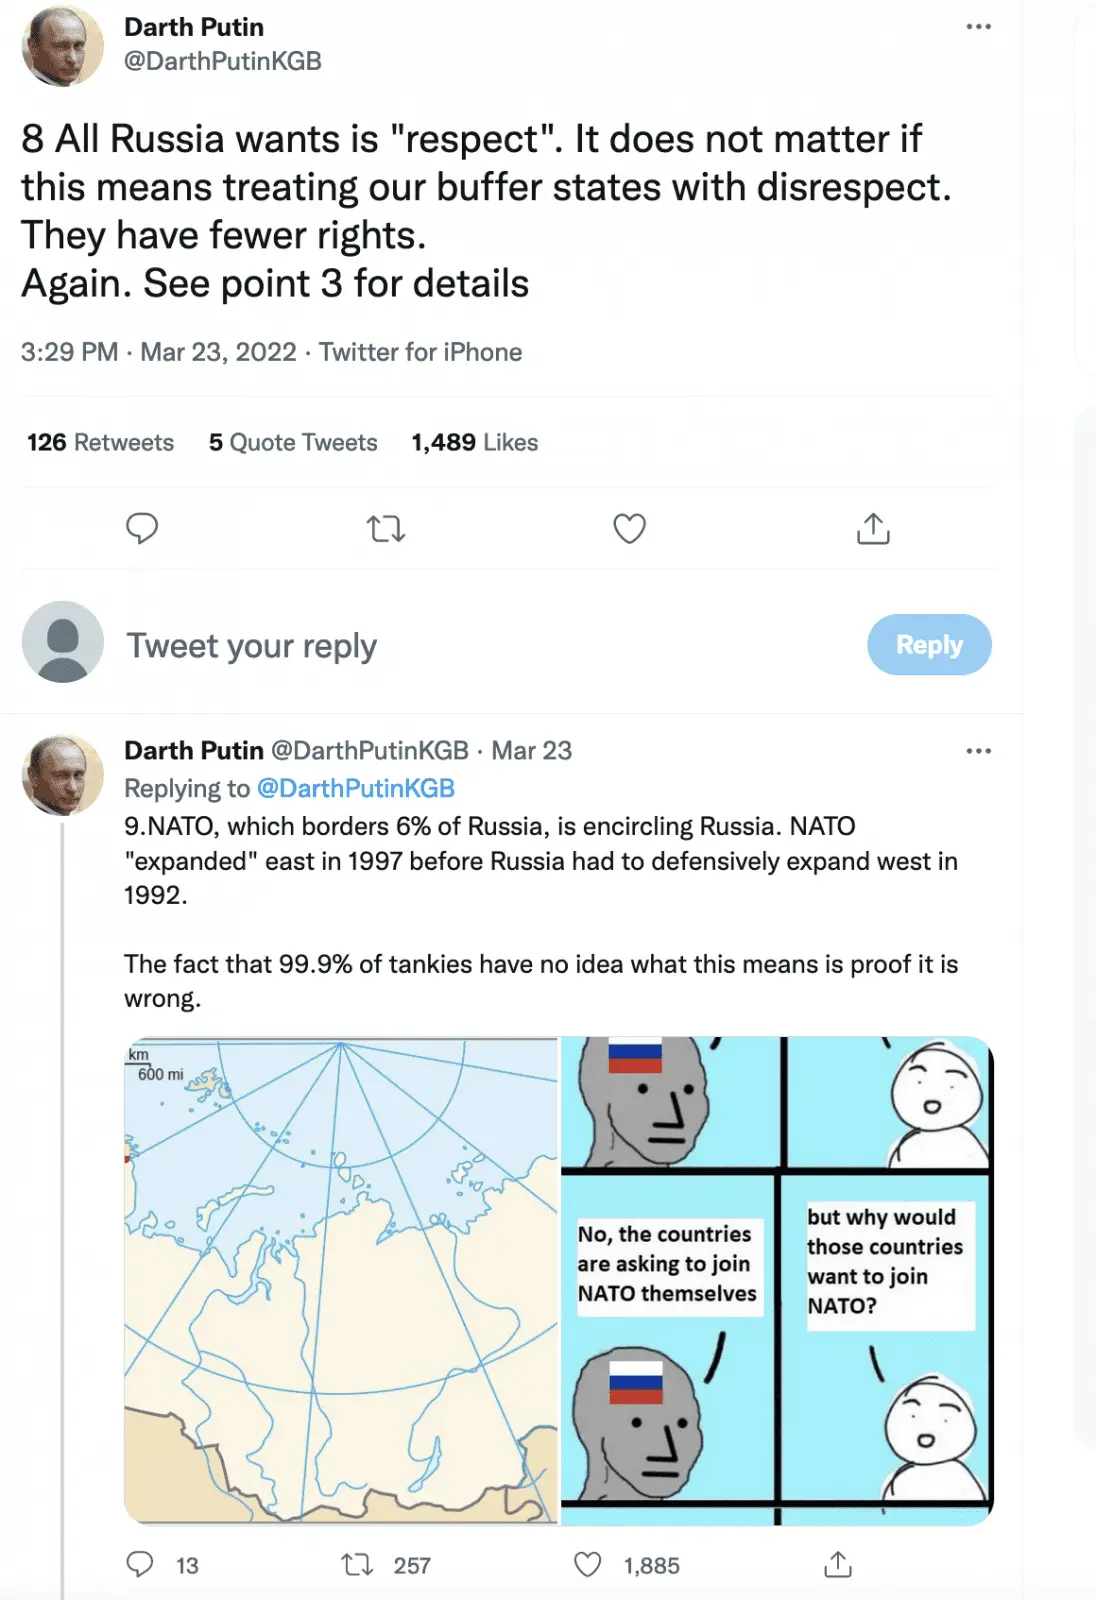Open the more options menu on the reply tweet
Screen dimensions: 1096x1600
[978, 751]
